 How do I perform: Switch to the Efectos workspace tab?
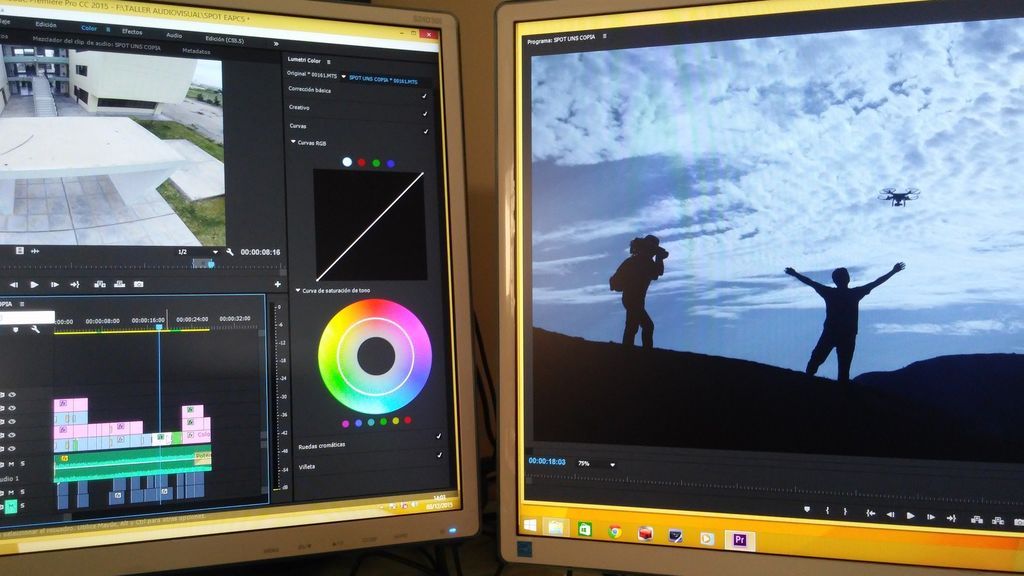[131, 32]
